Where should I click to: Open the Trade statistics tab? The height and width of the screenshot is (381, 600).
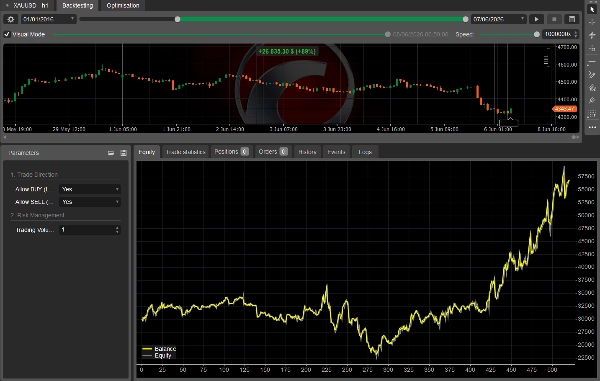(186, 152)
